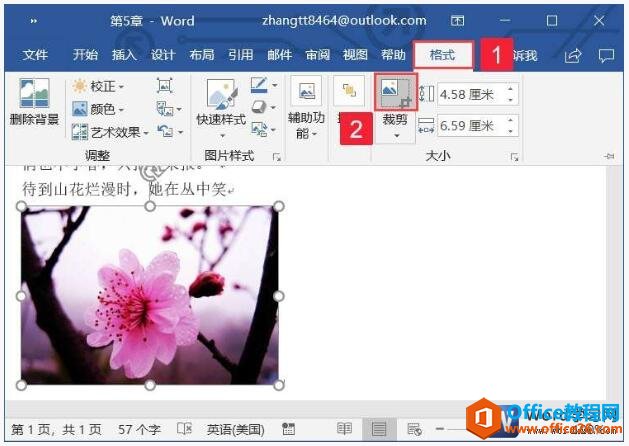Click the Crop (裁剪) picture icon
629x446 pixels.
[x=396, y=93]
